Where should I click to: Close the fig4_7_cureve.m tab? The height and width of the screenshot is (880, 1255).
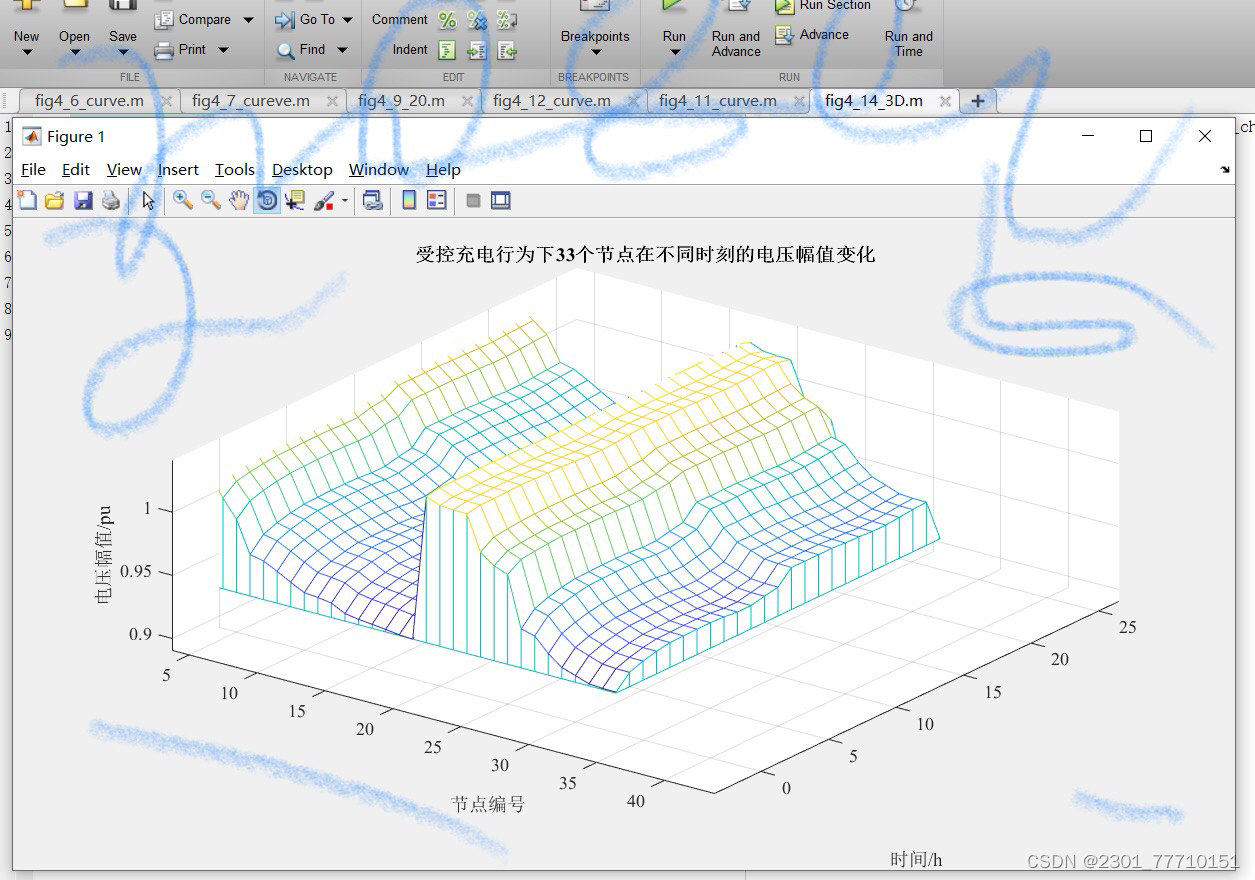[332, 101]
